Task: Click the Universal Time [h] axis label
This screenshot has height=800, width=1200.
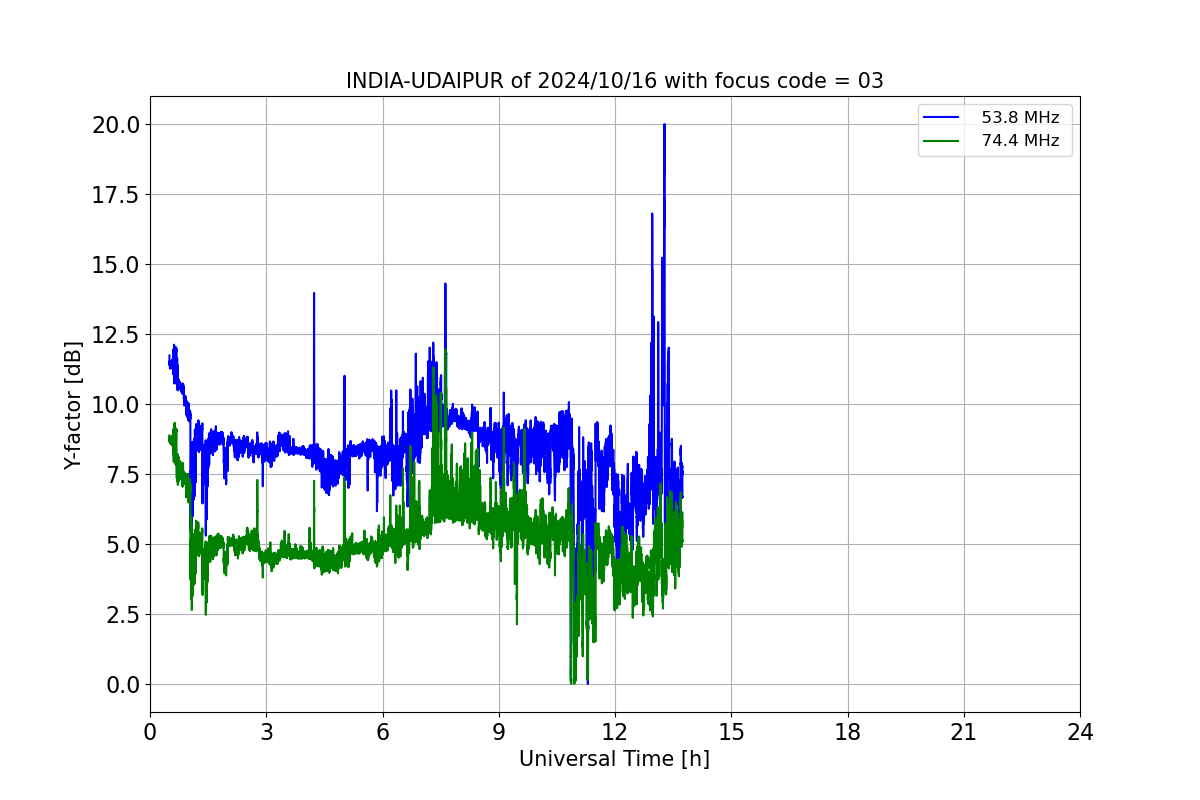Action: pyautogui.click(x=614, y=759)
